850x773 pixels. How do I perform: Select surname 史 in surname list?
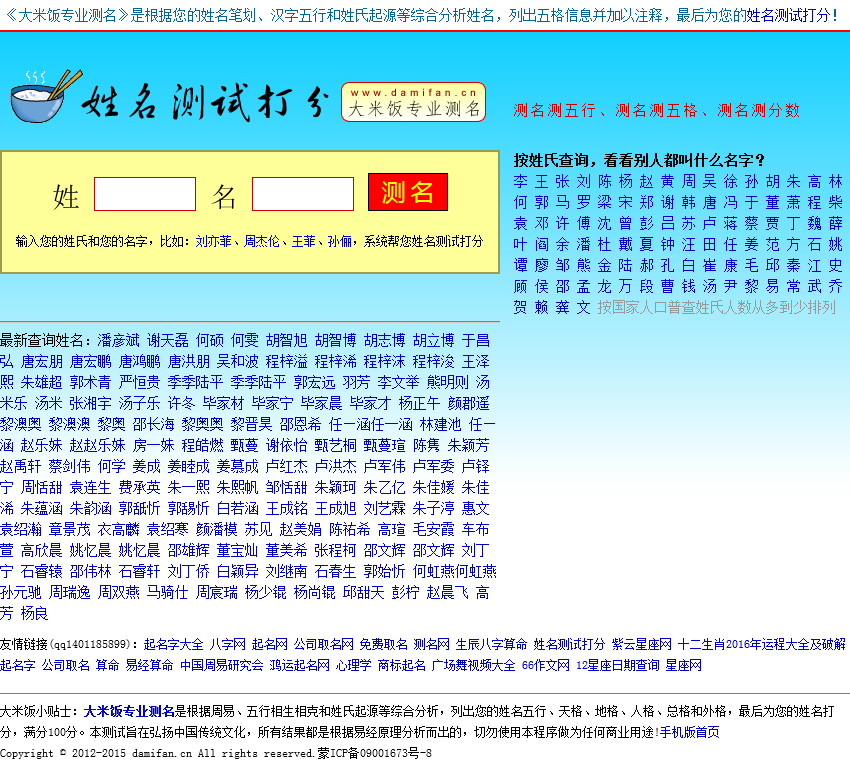[x=835, y=266]
